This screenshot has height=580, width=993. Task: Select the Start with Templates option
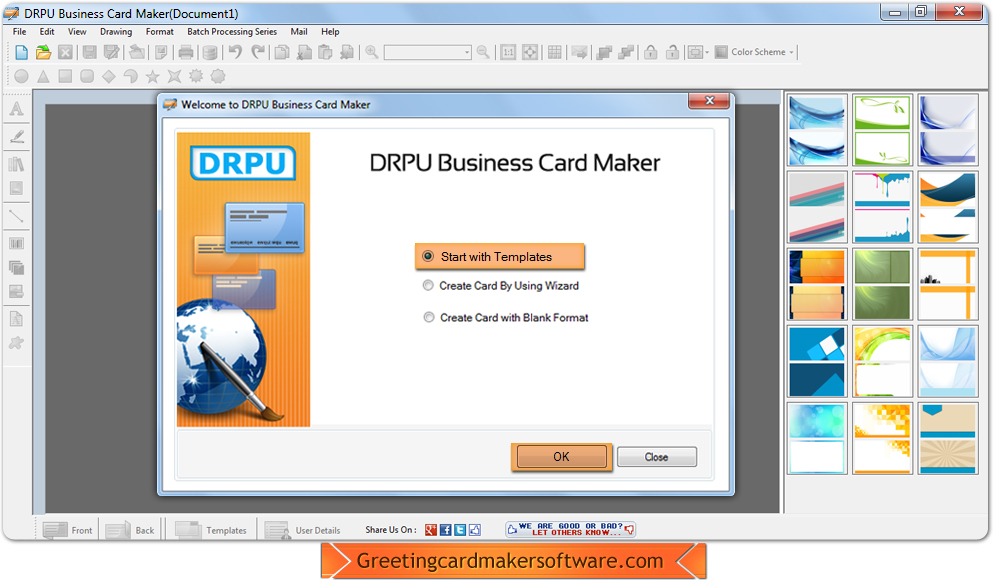(x=500, y=256)
